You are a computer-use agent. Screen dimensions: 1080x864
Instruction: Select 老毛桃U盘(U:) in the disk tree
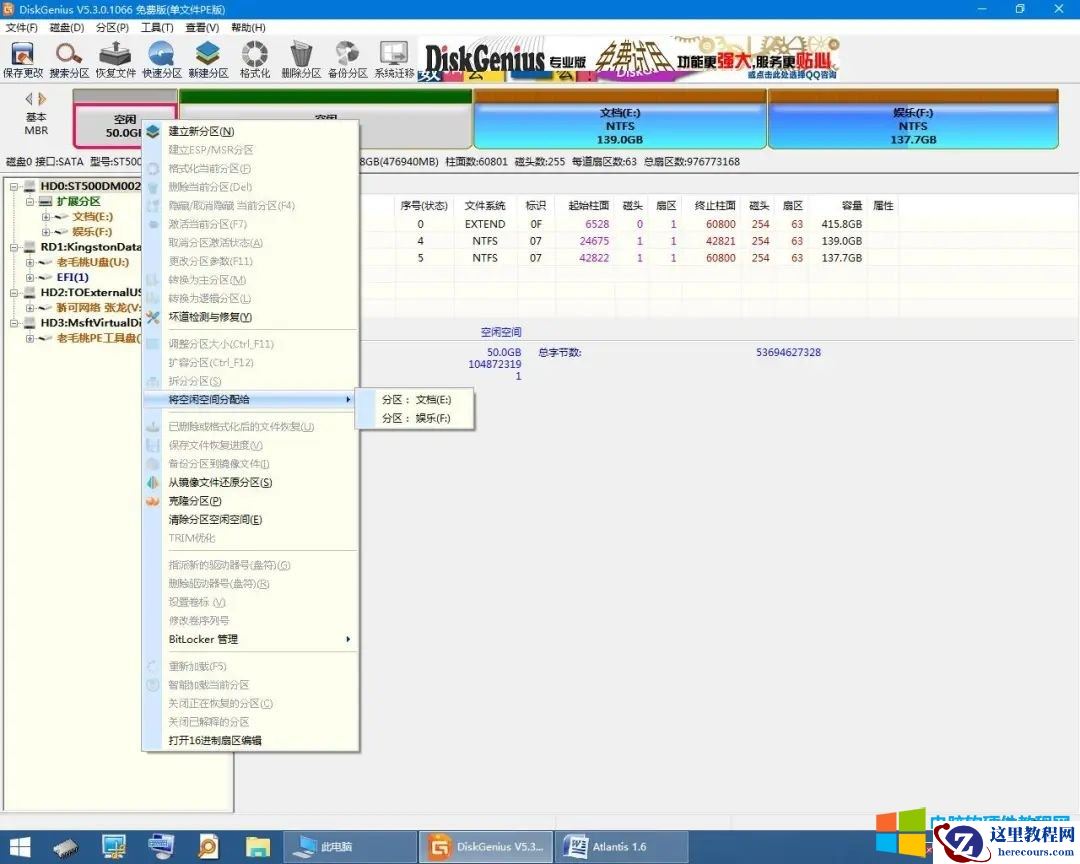pyautogui.click(x=92, y=262)
